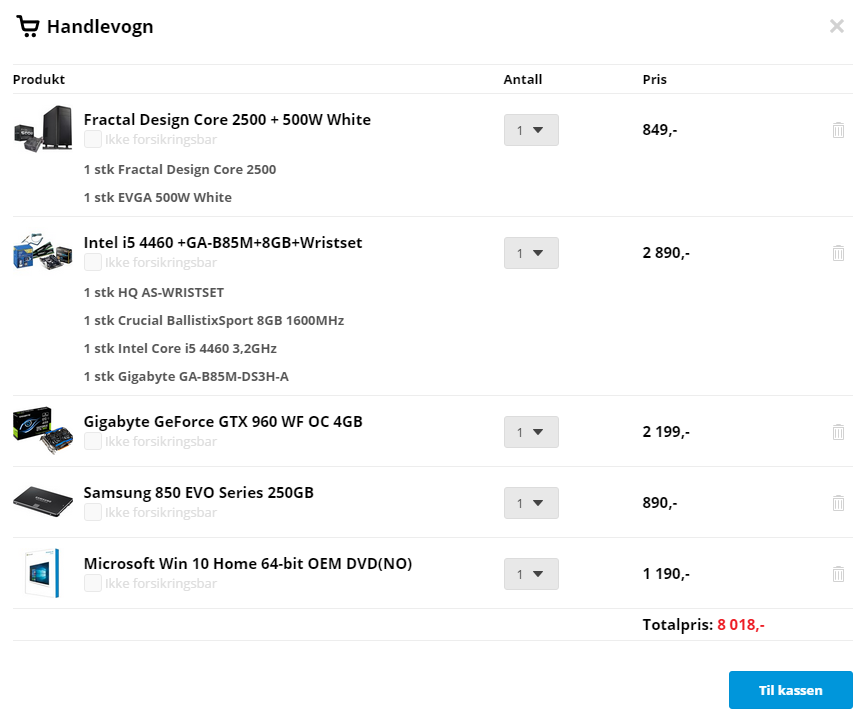Image resolution: width=866 pixels, height=724 pixels.
Task: Open the Samsung 850 EVO Series 250GB product link
Action: pyautogui.click(x=198, y=492)
